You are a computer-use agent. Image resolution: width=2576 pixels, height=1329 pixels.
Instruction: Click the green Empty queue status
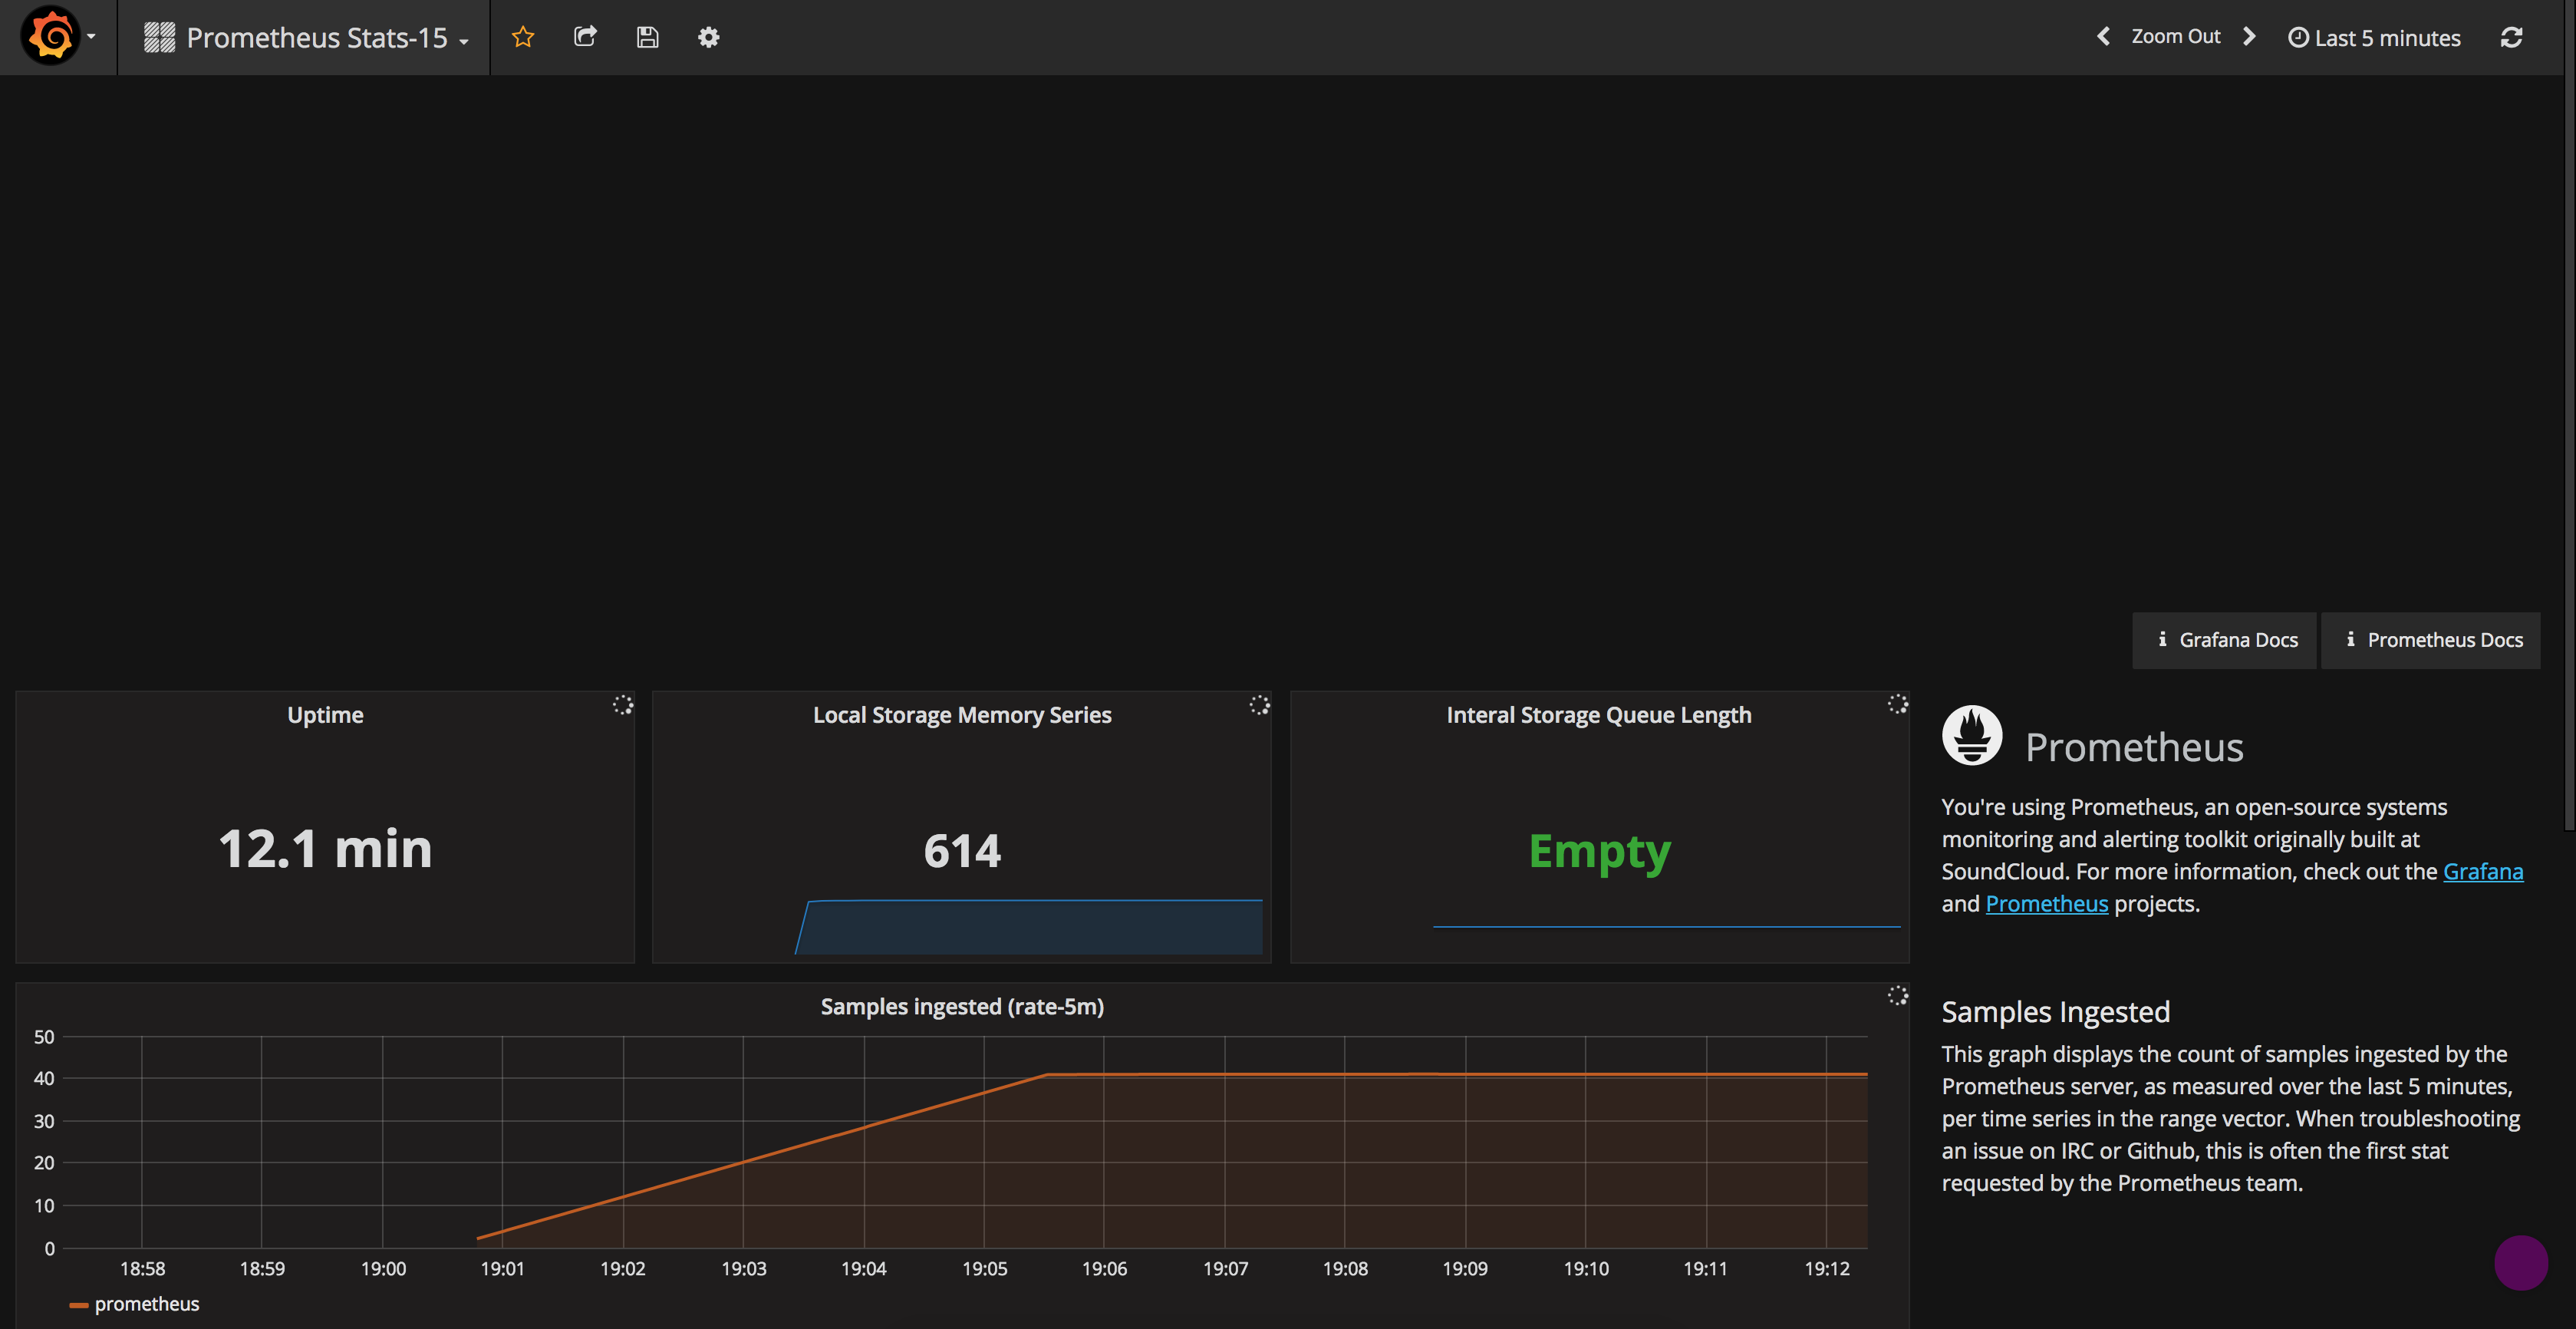[x=1599, y=852]
